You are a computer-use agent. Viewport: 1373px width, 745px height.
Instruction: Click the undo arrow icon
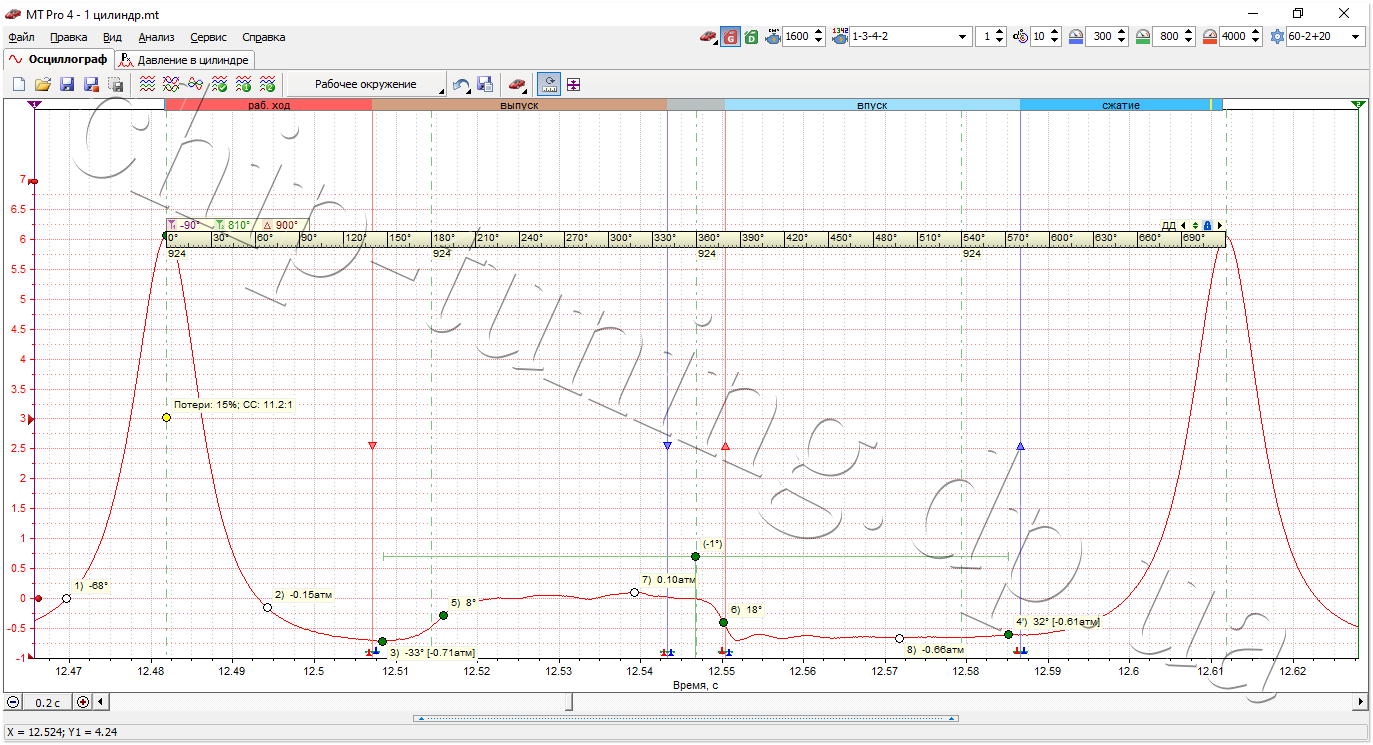coord(461,85)
